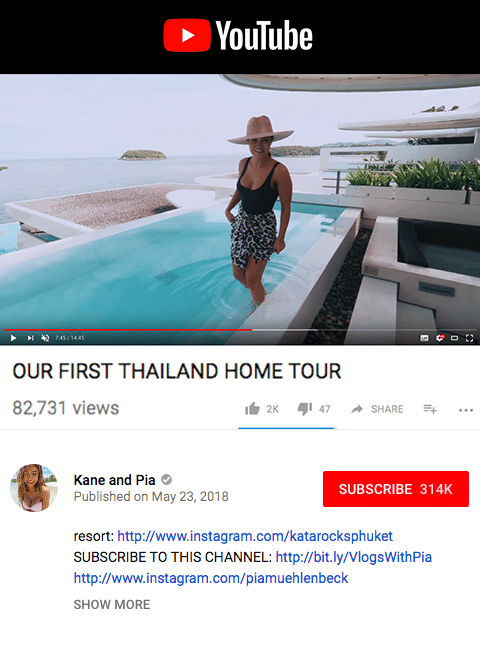Open bit.ly/VlogsWithPia link
The height and width of the screenshot is (662, 480).
pyautogui.click(x=354, y=557)
